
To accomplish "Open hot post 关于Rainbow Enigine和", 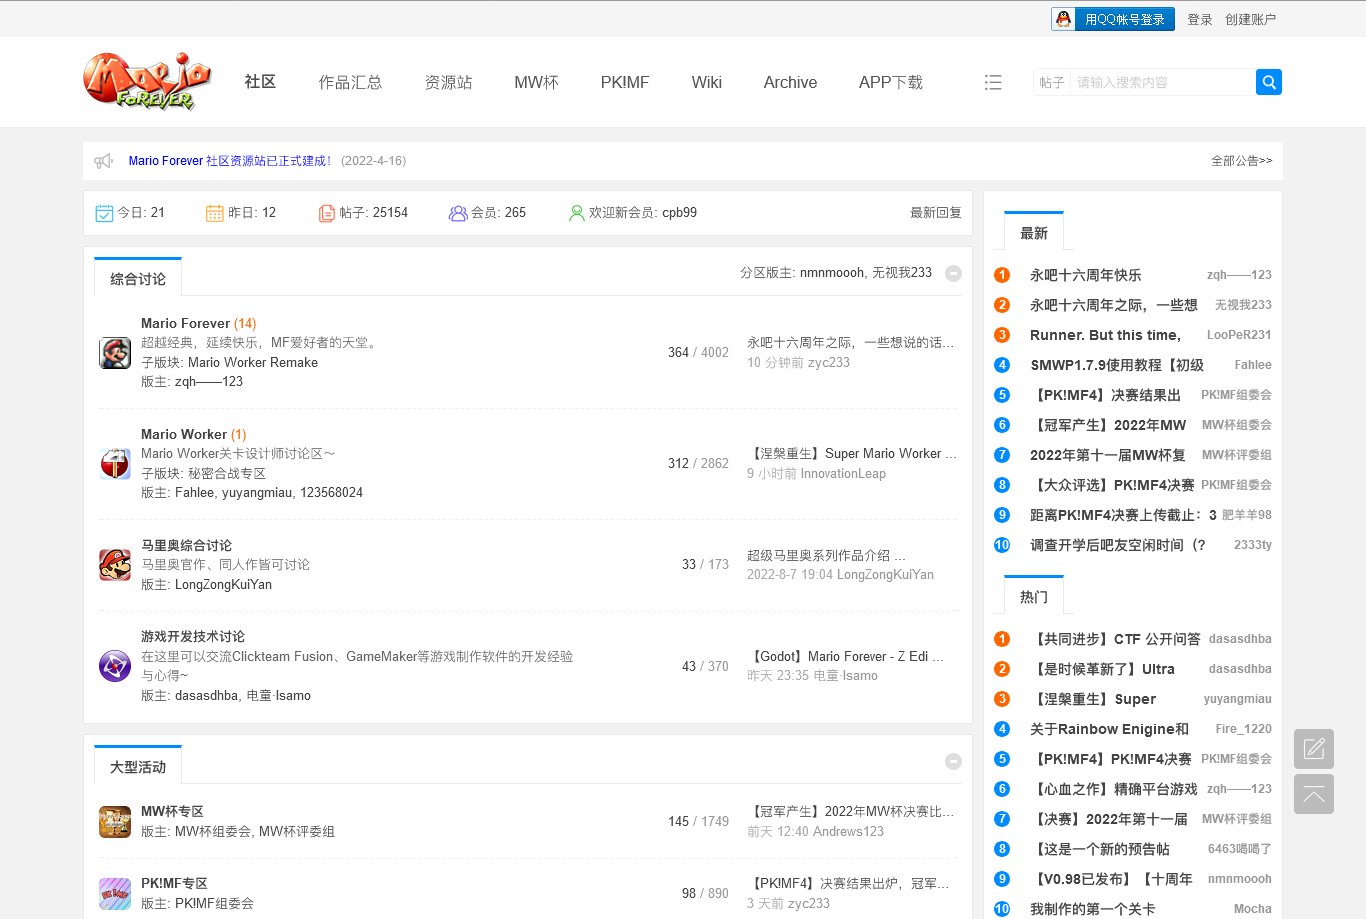I will pos(1109,729).
